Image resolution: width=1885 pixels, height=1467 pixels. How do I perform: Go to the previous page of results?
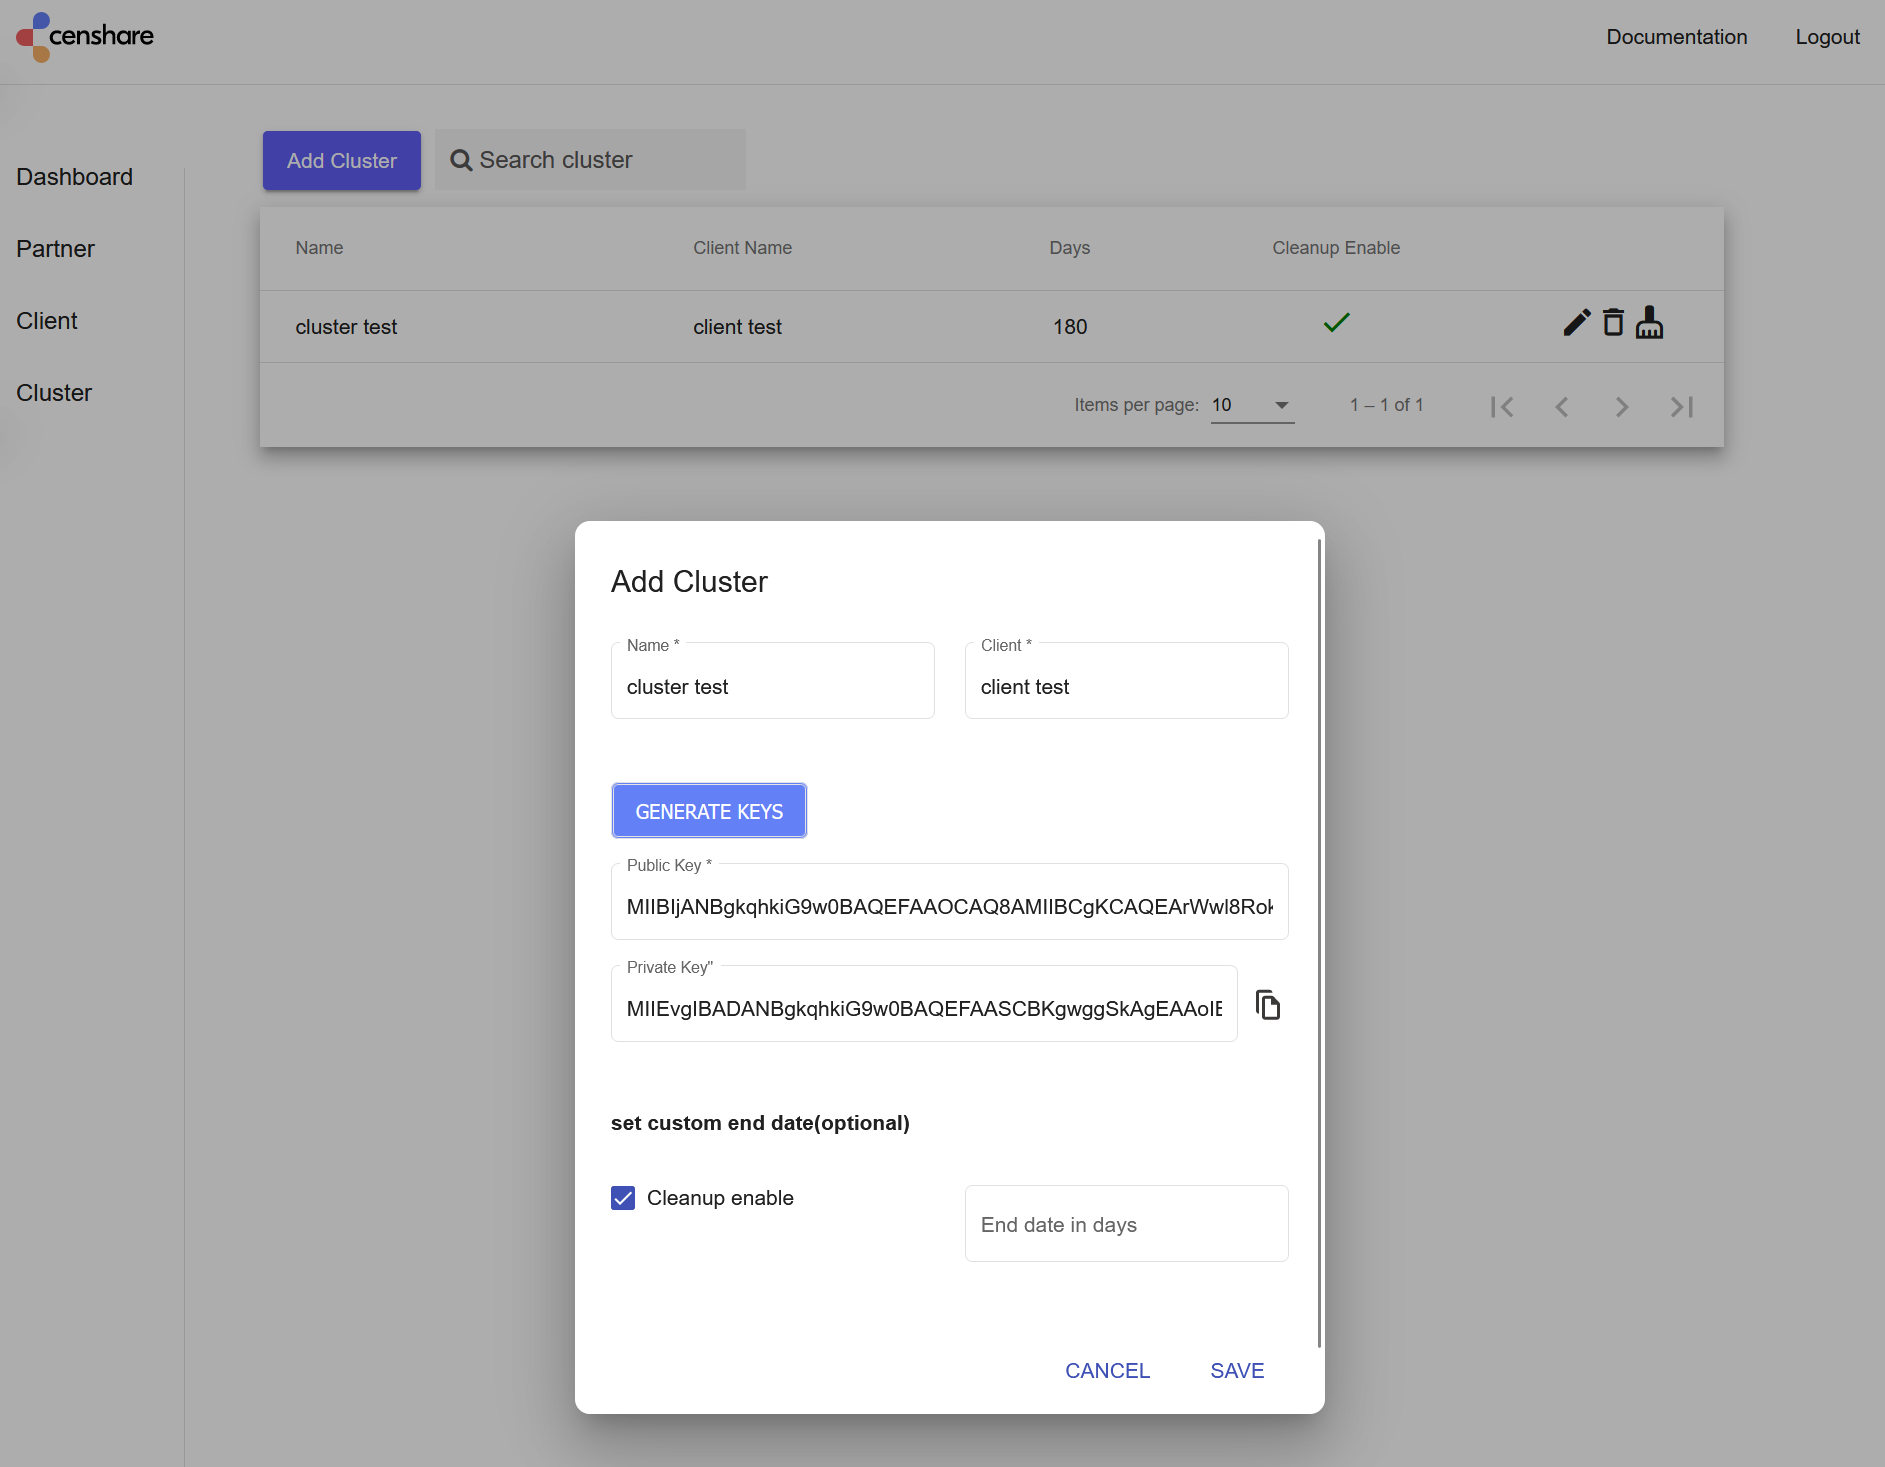click(1562, 407)
